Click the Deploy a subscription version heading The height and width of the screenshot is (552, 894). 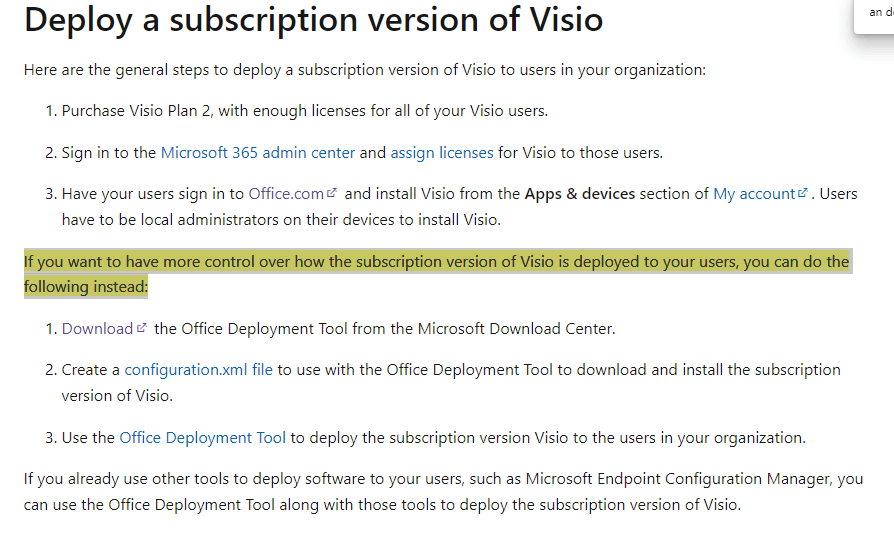(314, 19)
